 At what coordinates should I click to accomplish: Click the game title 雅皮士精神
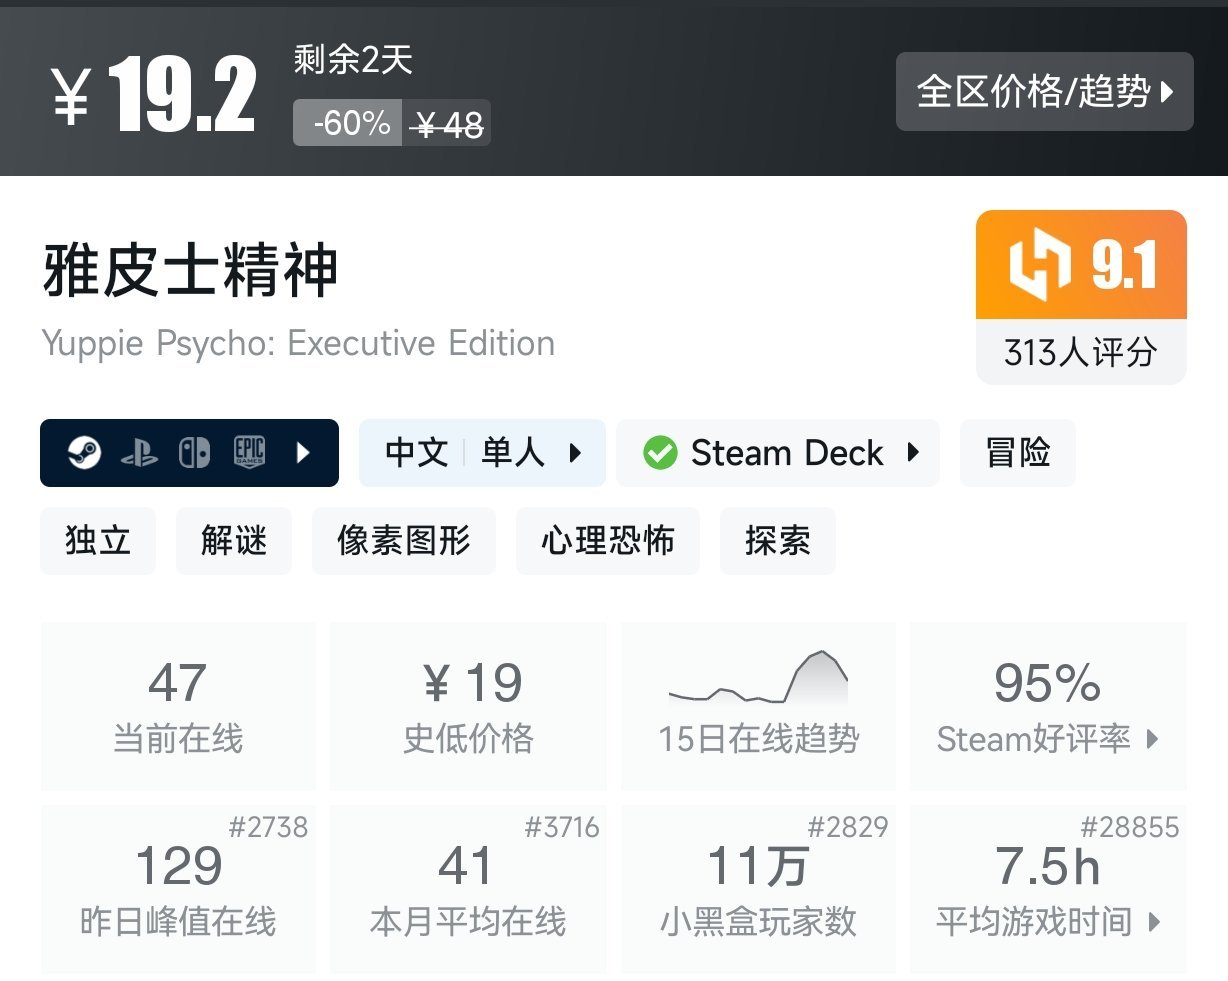click(x=191, y=271)
